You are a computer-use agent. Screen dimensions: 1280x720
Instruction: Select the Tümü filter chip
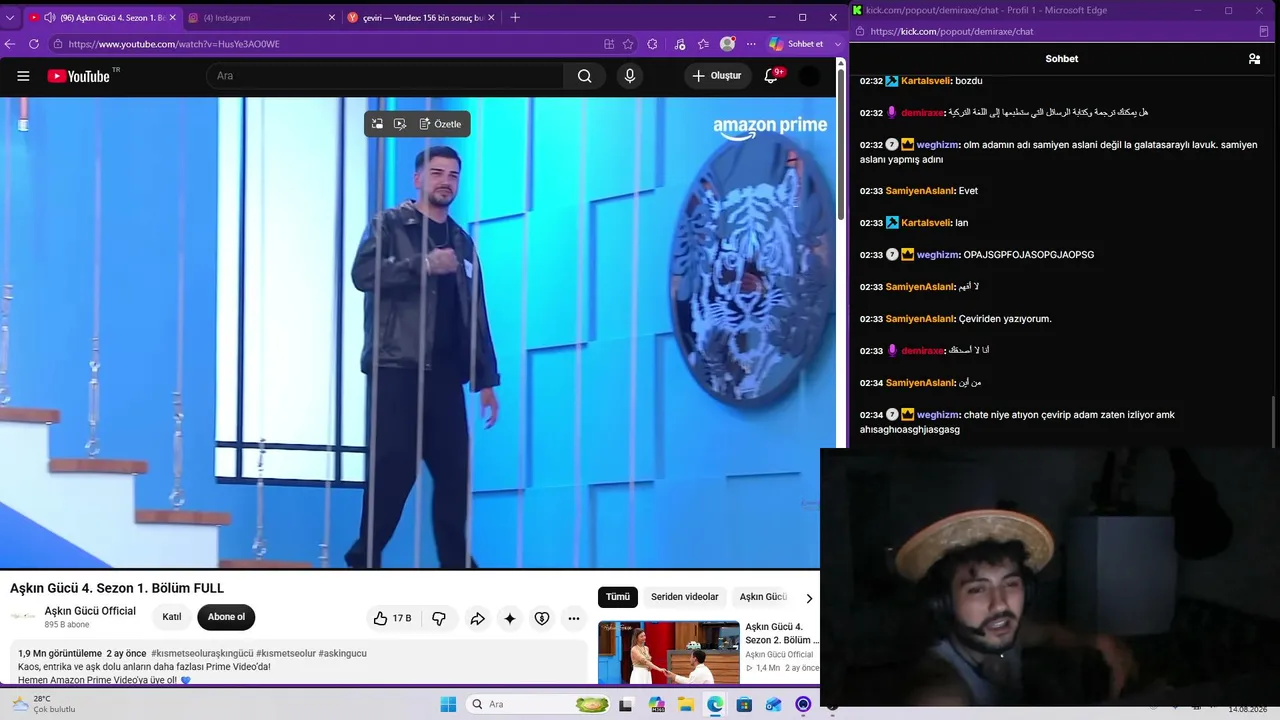618,597
